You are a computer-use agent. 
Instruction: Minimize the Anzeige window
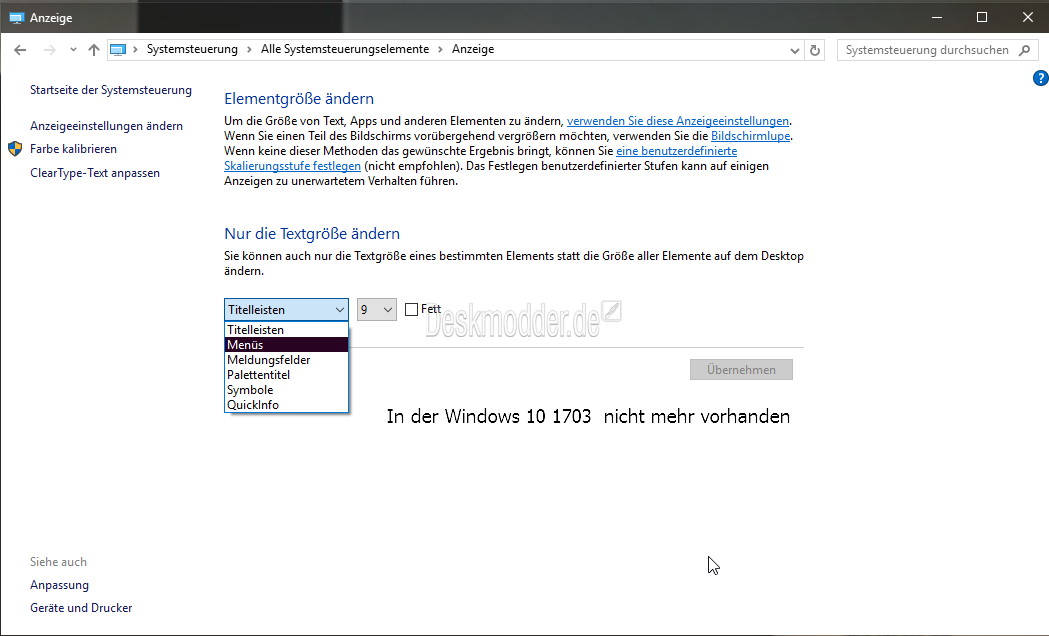(937, 17)
